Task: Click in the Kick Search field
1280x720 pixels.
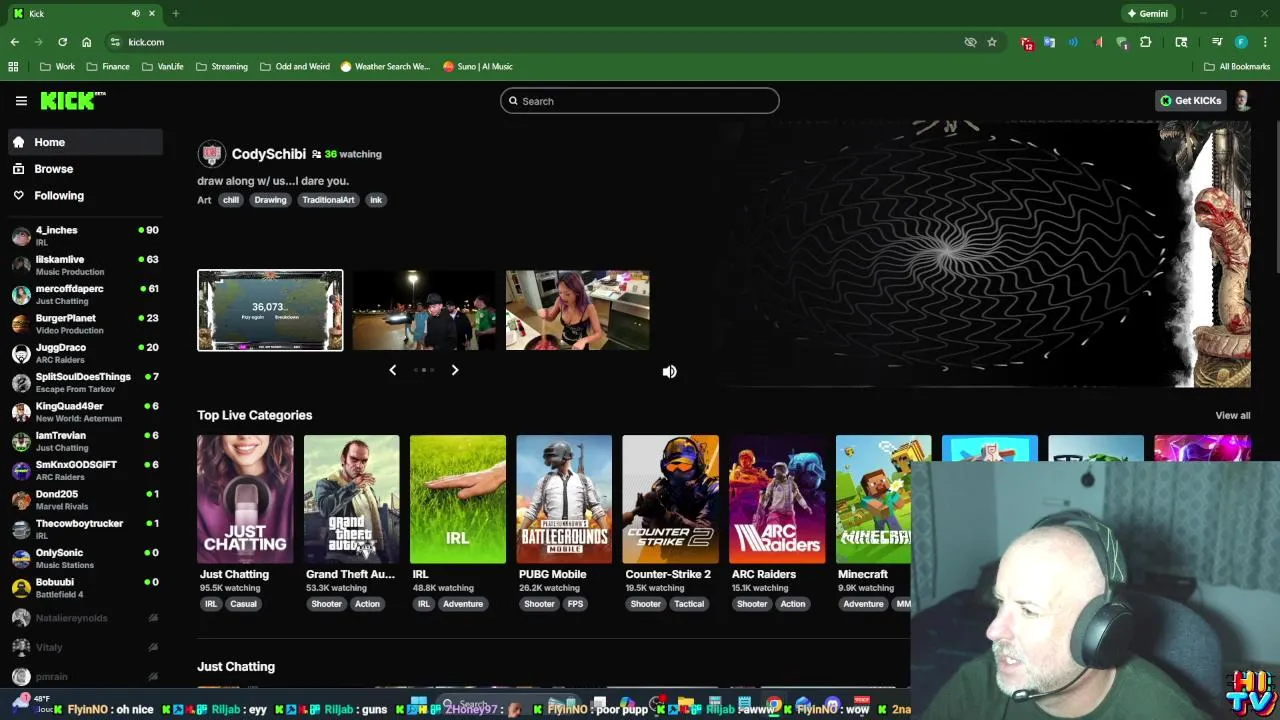Action: tap(640, 101)
